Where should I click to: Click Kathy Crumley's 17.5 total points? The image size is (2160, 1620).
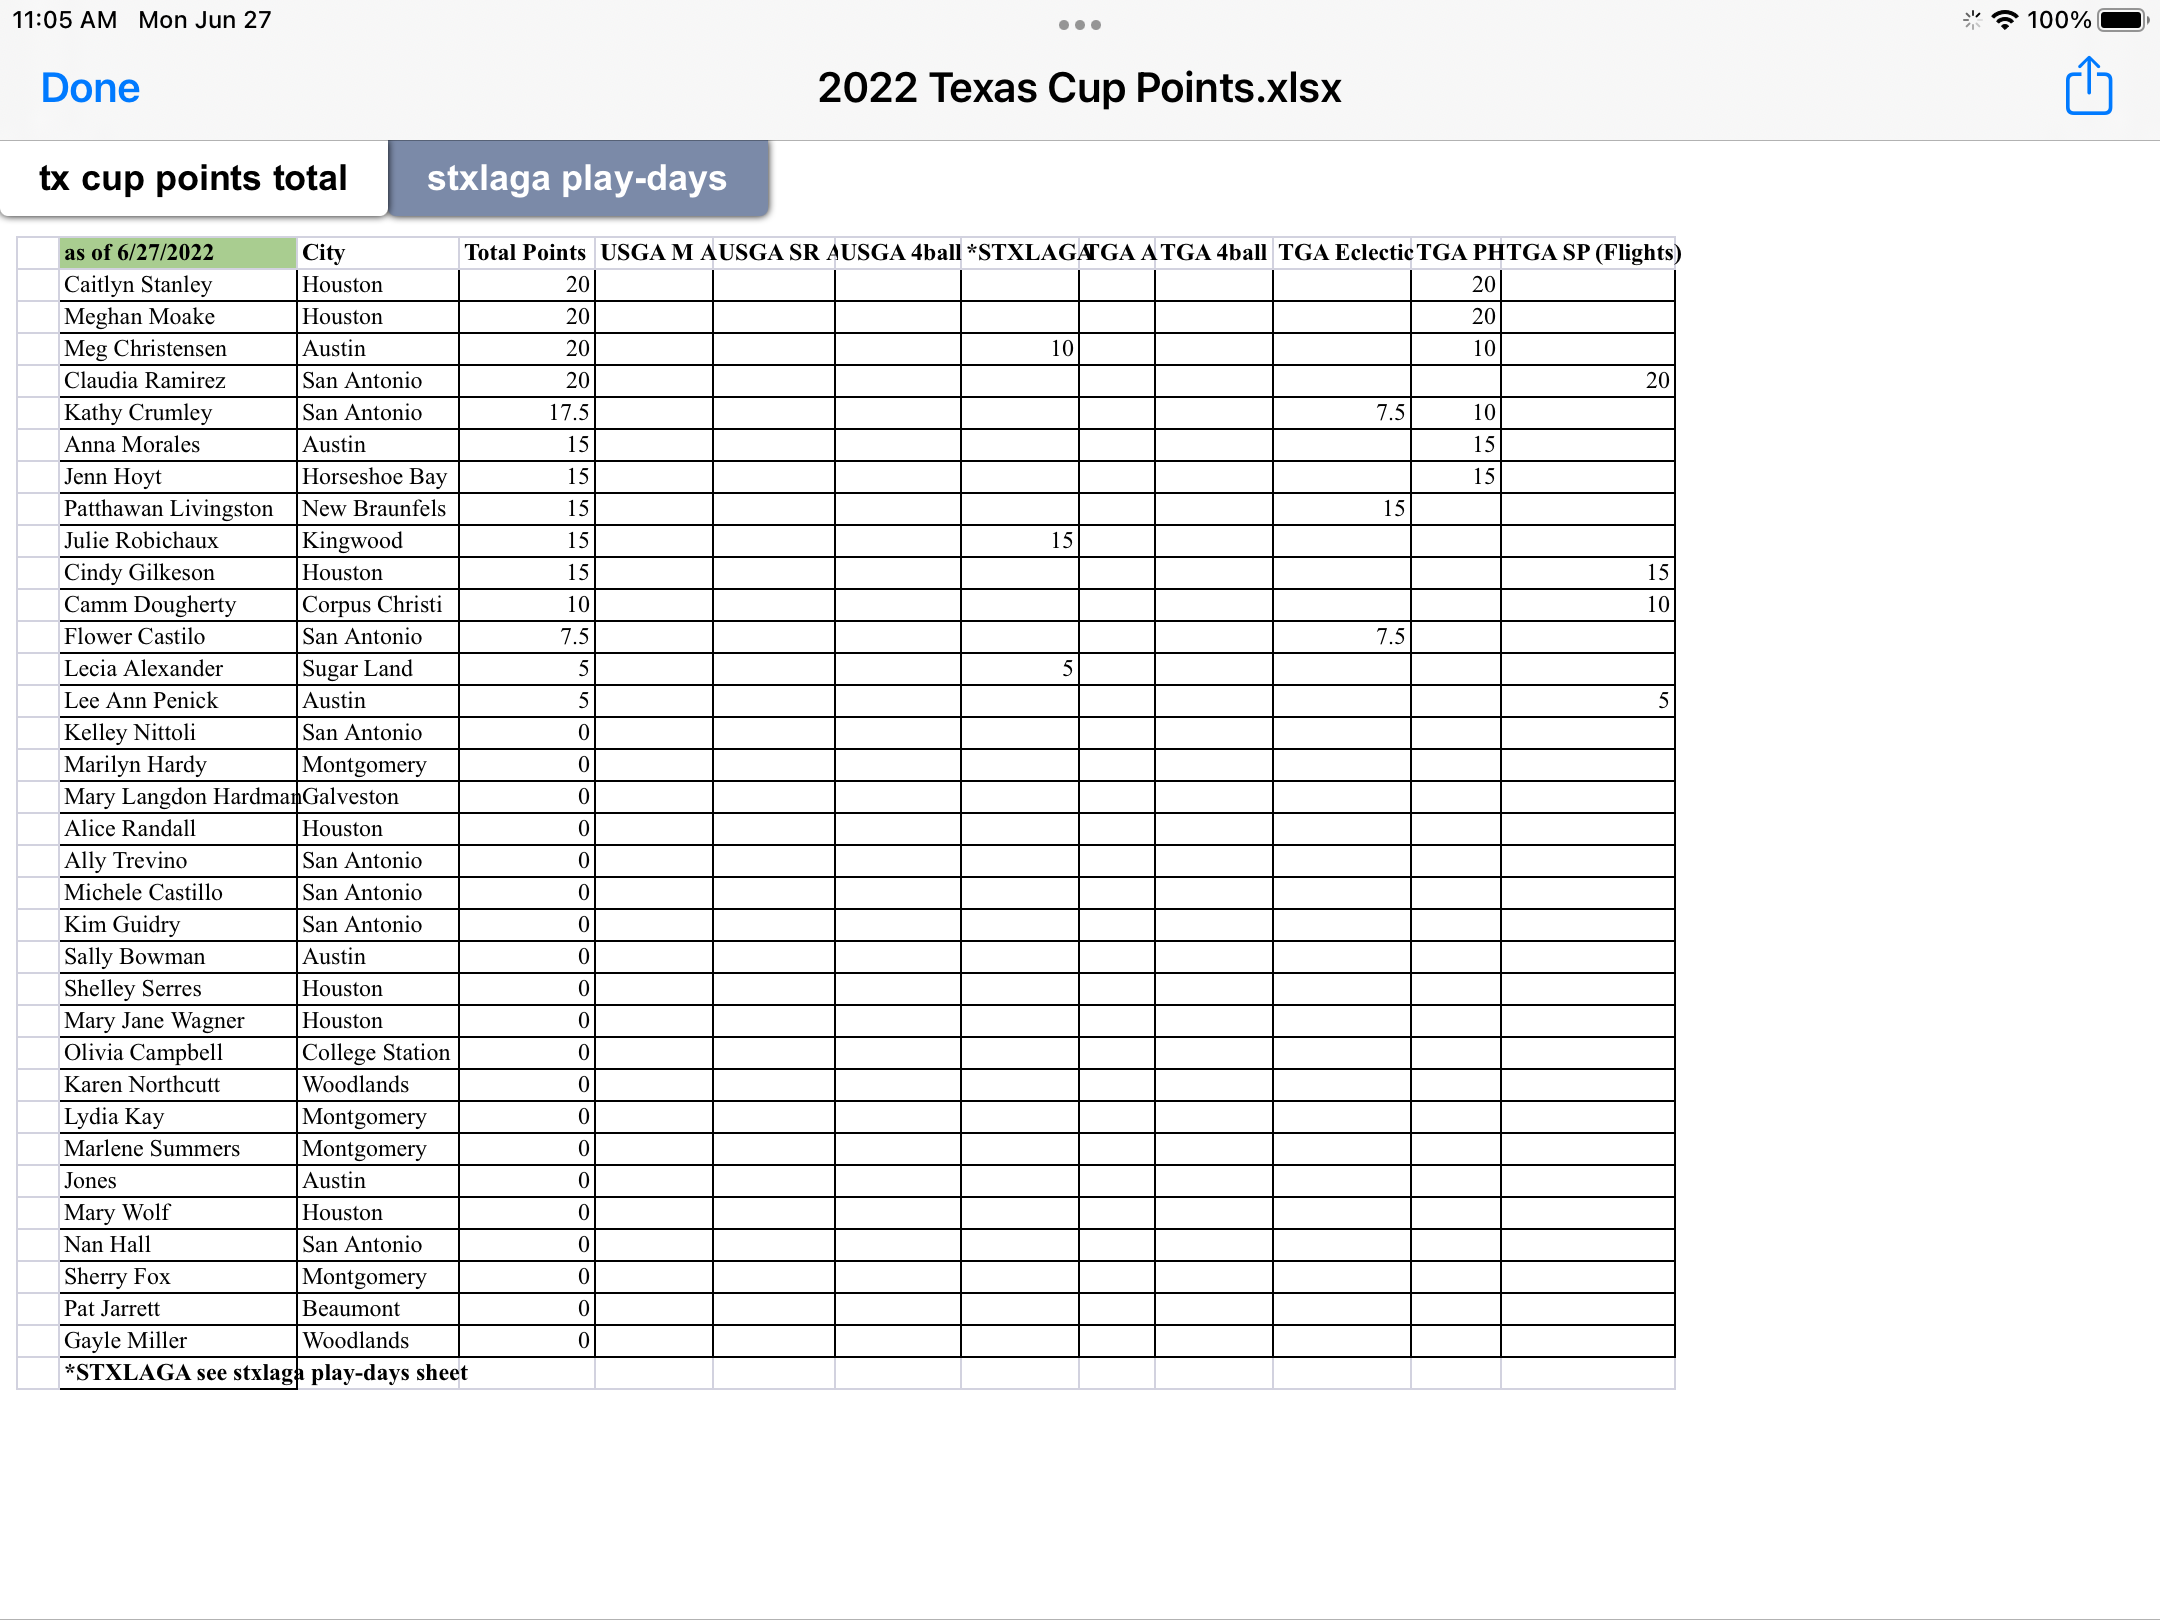click(526, 413)
